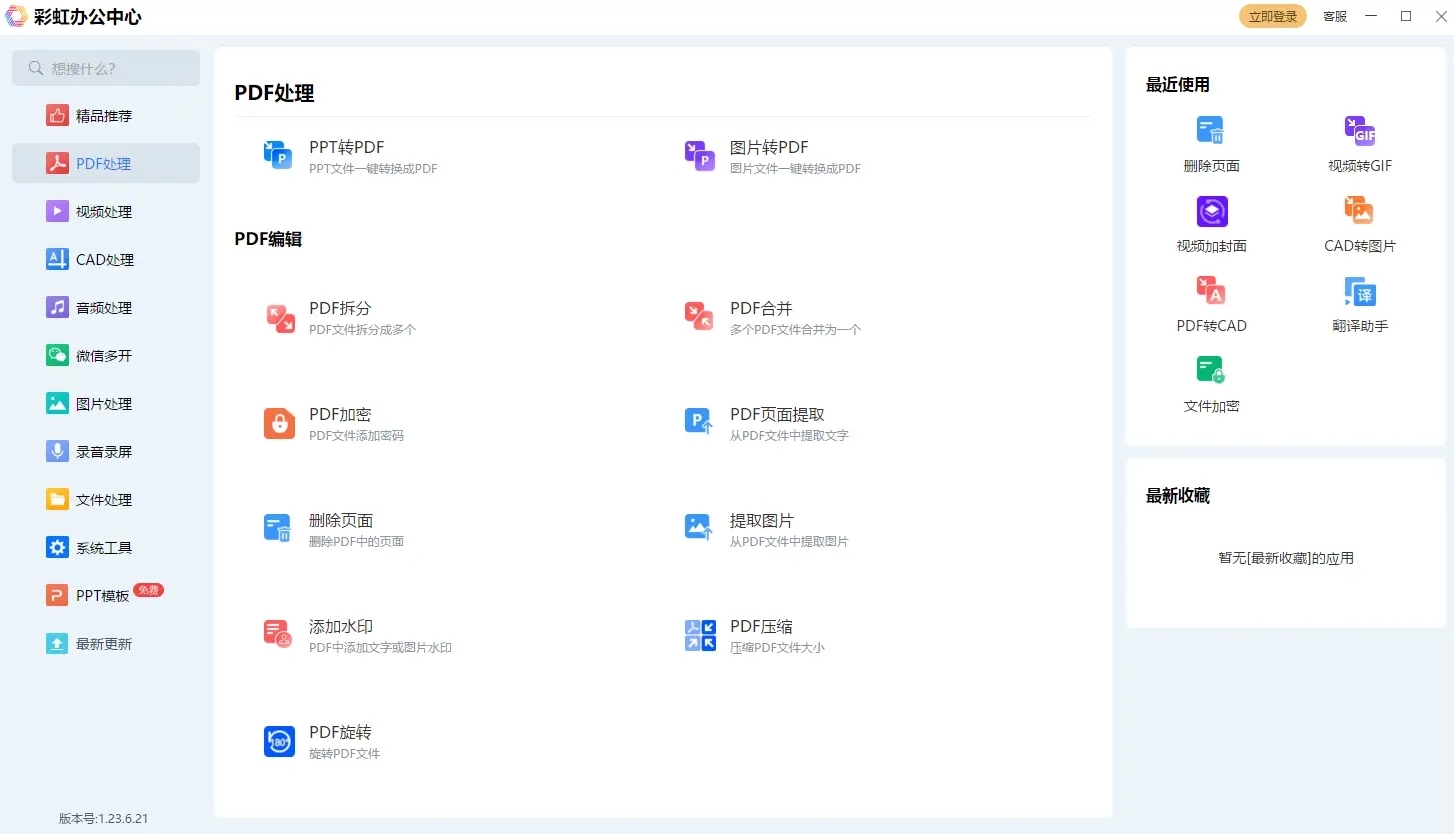Click the version text 版本号:1.23.6.21
The width and height of the screenshot is (1454, 834).
pos(103,818)
